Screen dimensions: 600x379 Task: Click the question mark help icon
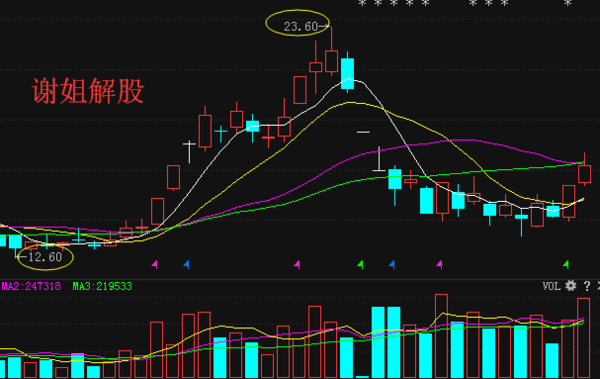point(587,286)
